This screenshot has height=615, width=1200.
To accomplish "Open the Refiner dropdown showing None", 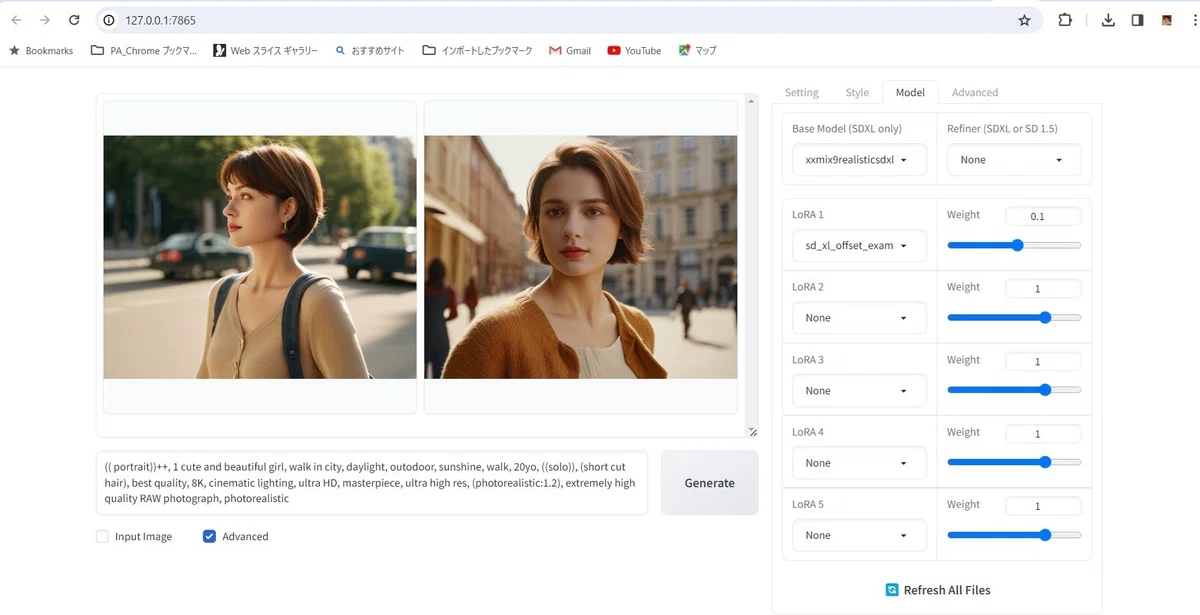I will [x=1014, y=160].
